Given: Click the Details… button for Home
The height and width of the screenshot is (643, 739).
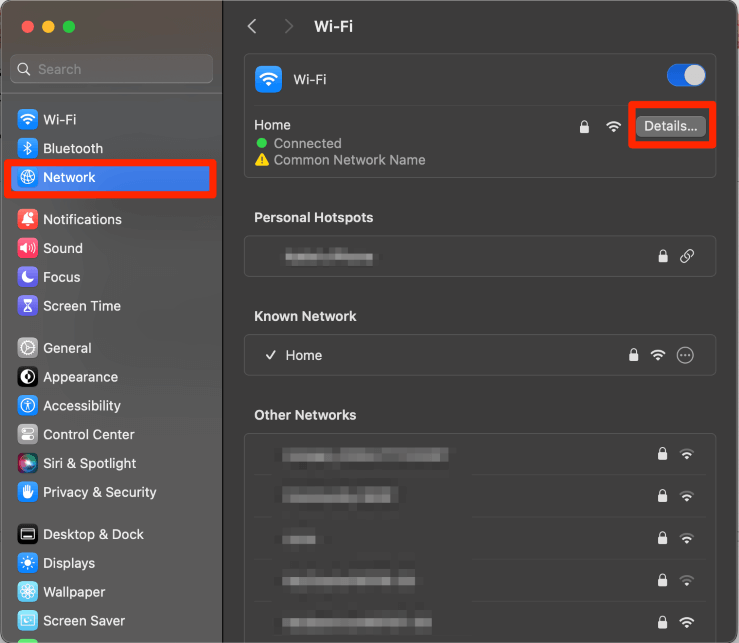Looking at the screenshot, I should tap(671, 126).
